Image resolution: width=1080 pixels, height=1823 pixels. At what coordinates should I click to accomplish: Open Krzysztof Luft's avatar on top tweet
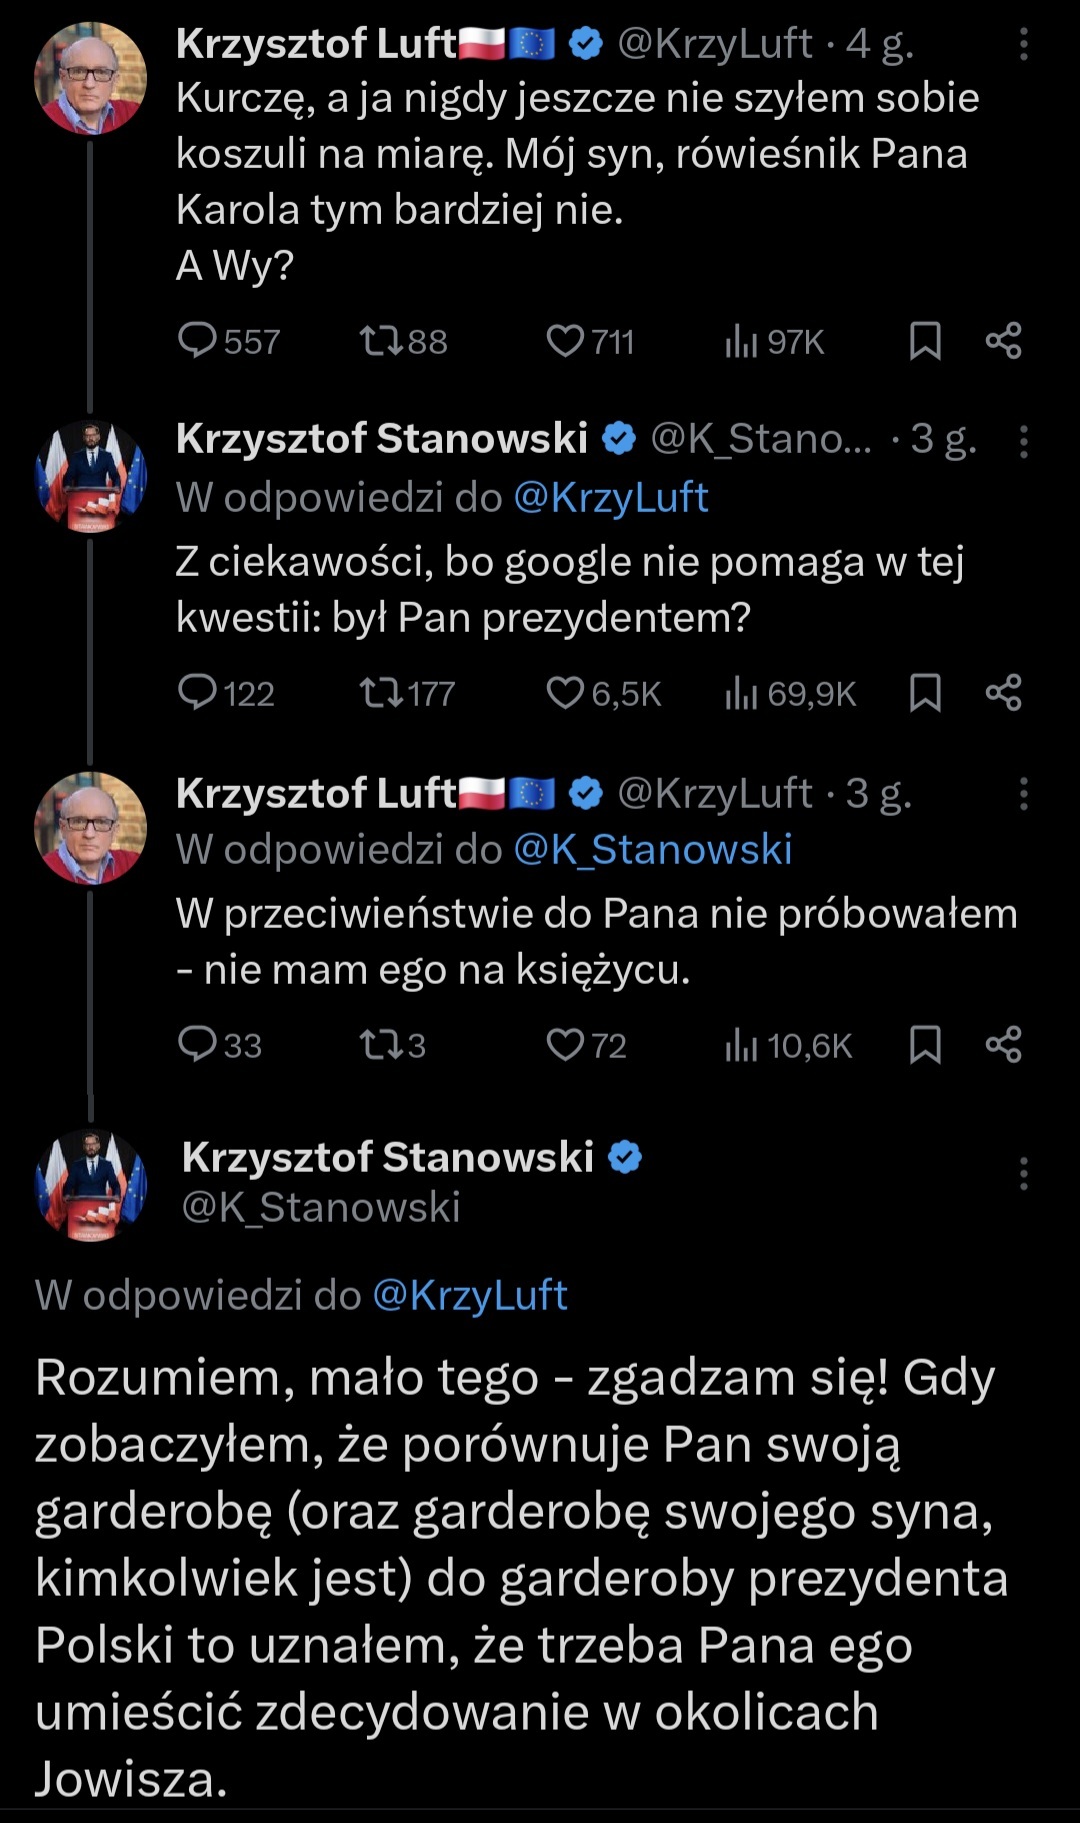point(90,78)
